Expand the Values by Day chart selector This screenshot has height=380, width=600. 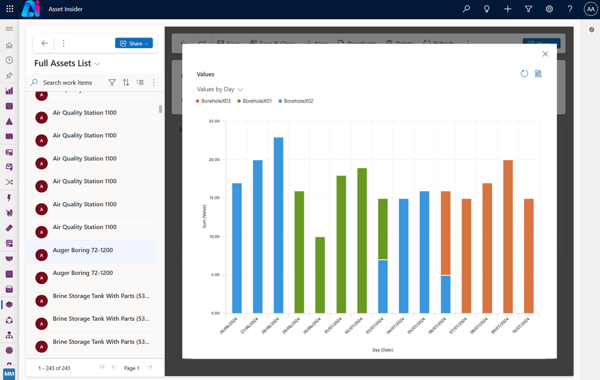(220, 89)
